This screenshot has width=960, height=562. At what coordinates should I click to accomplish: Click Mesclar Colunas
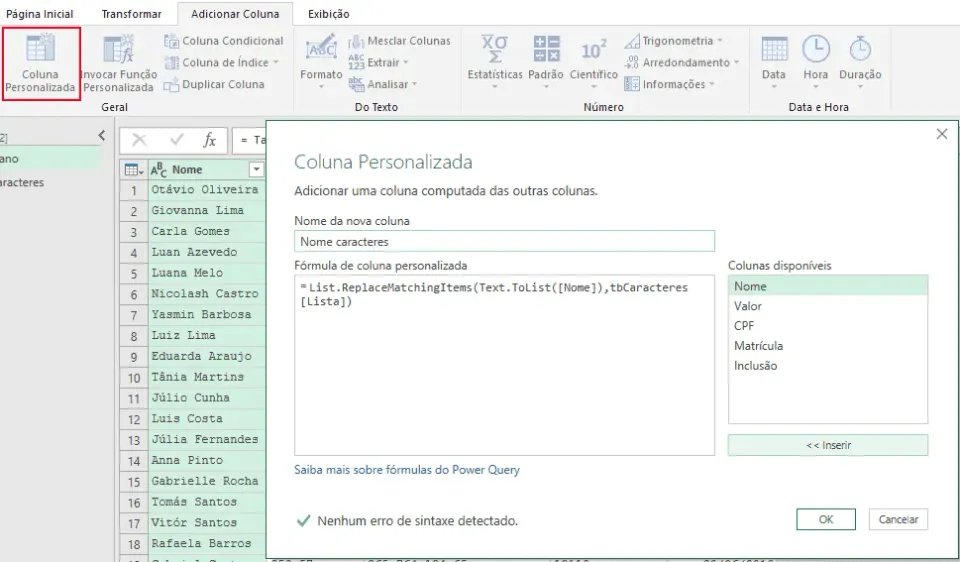coord(399,41)
